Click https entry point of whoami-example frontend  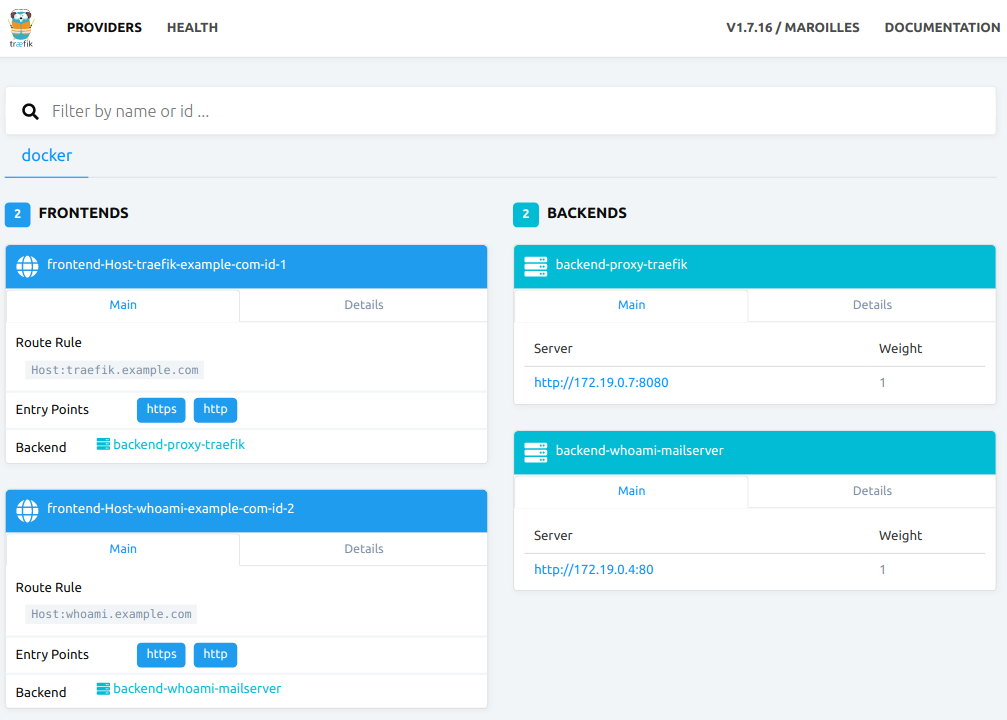pyautogui.click(x=161, y=654)
